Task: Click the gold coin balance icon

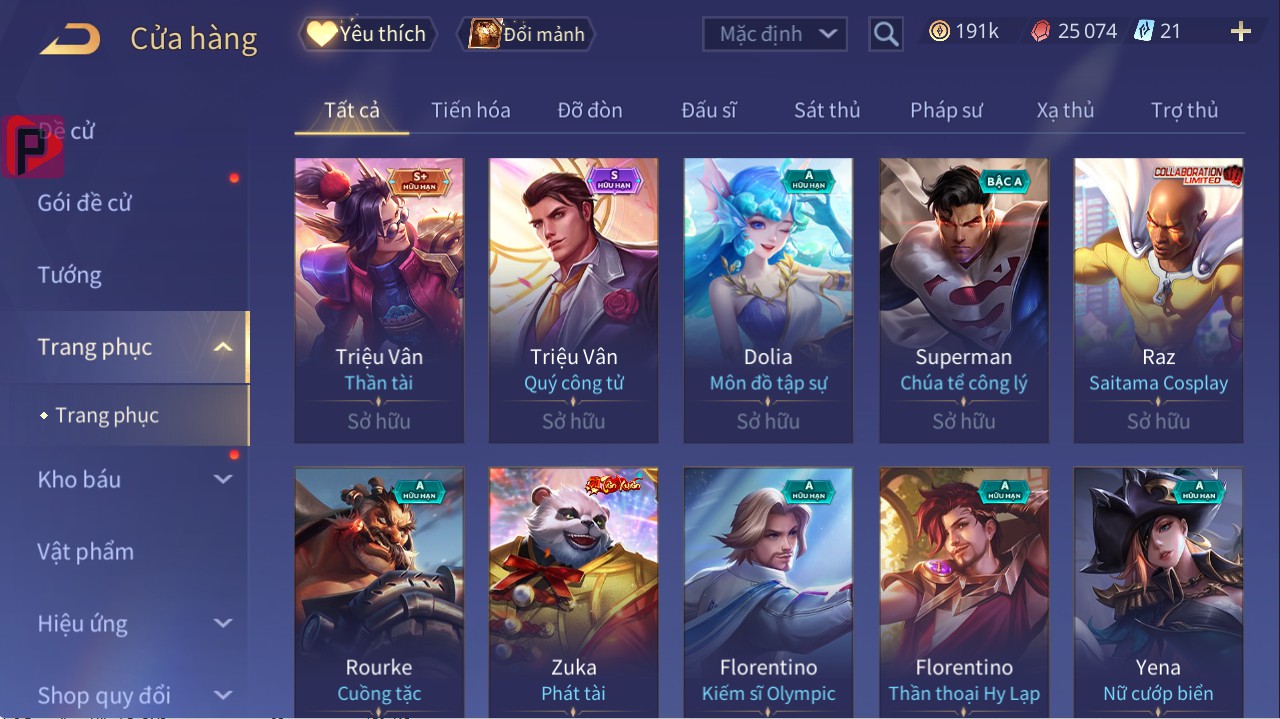Action: 939,32
